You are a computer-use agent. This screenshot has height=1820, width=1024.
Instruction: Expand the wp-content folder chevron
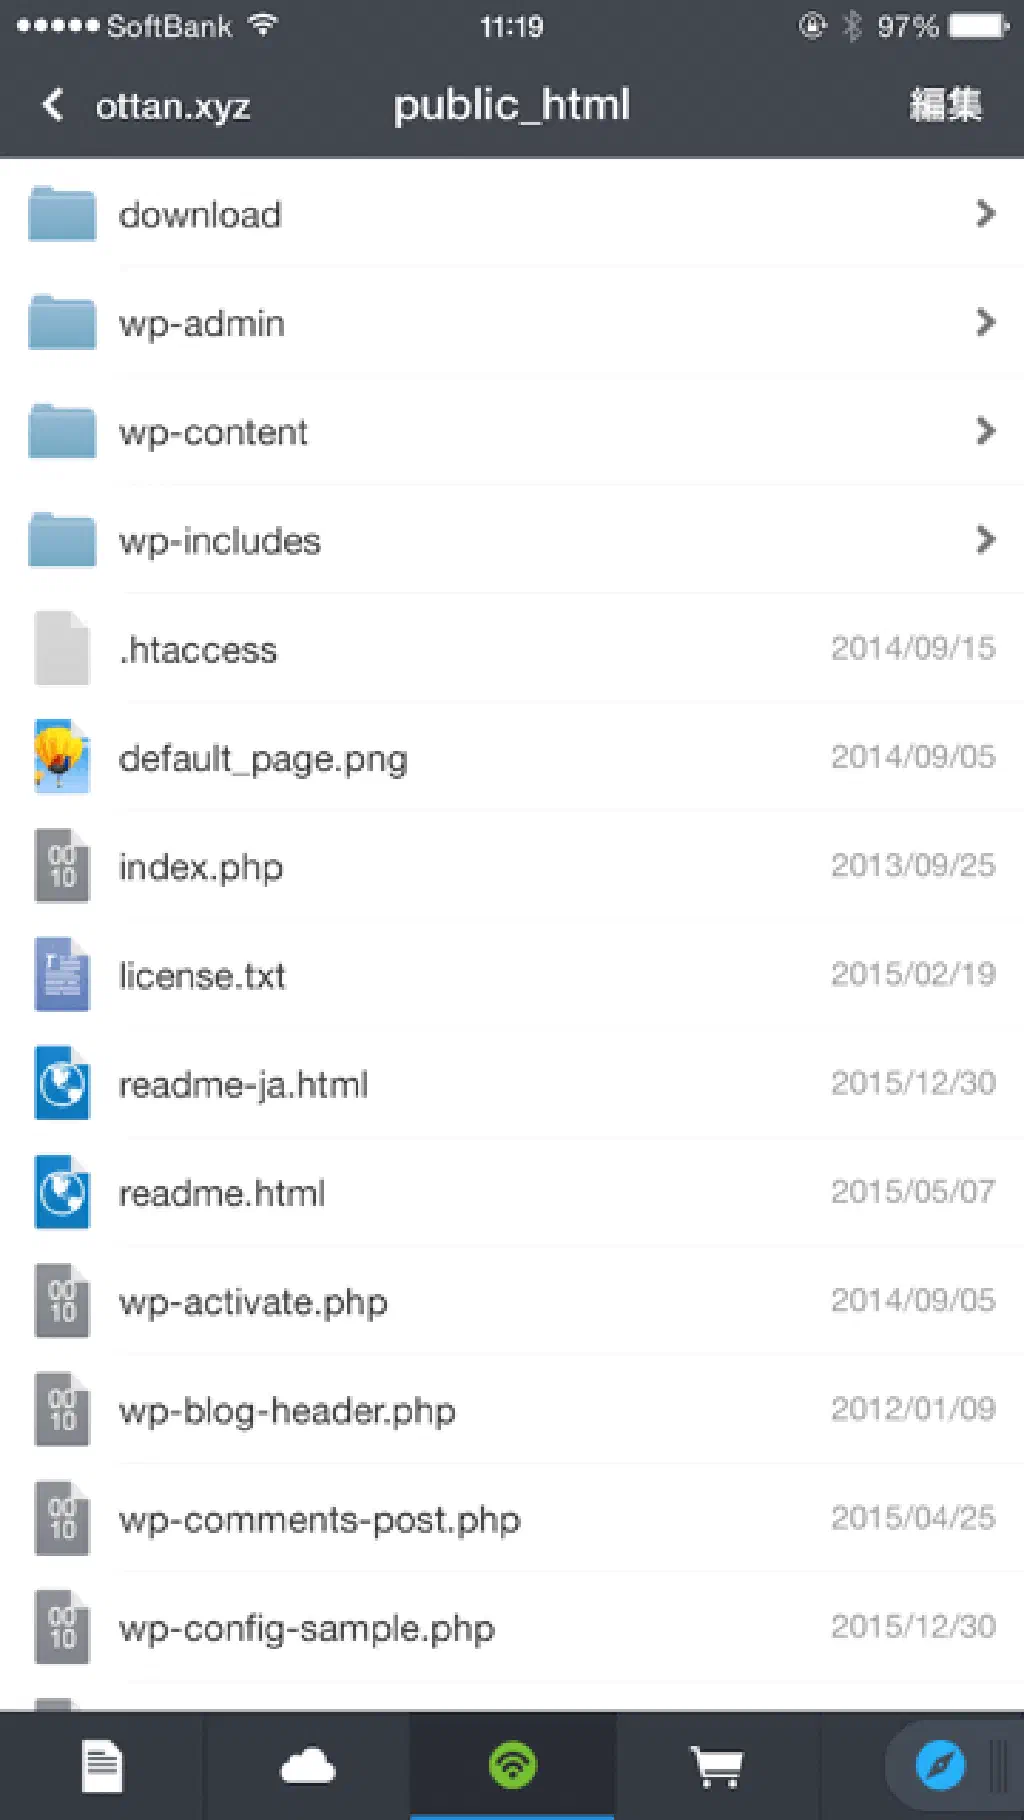tap(985, 431)
